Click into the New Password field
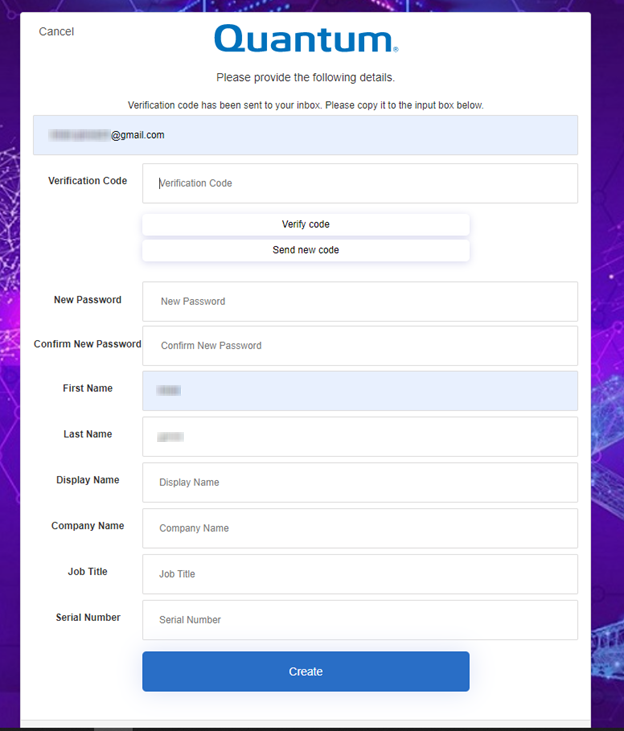 click(x=360, y=301)
